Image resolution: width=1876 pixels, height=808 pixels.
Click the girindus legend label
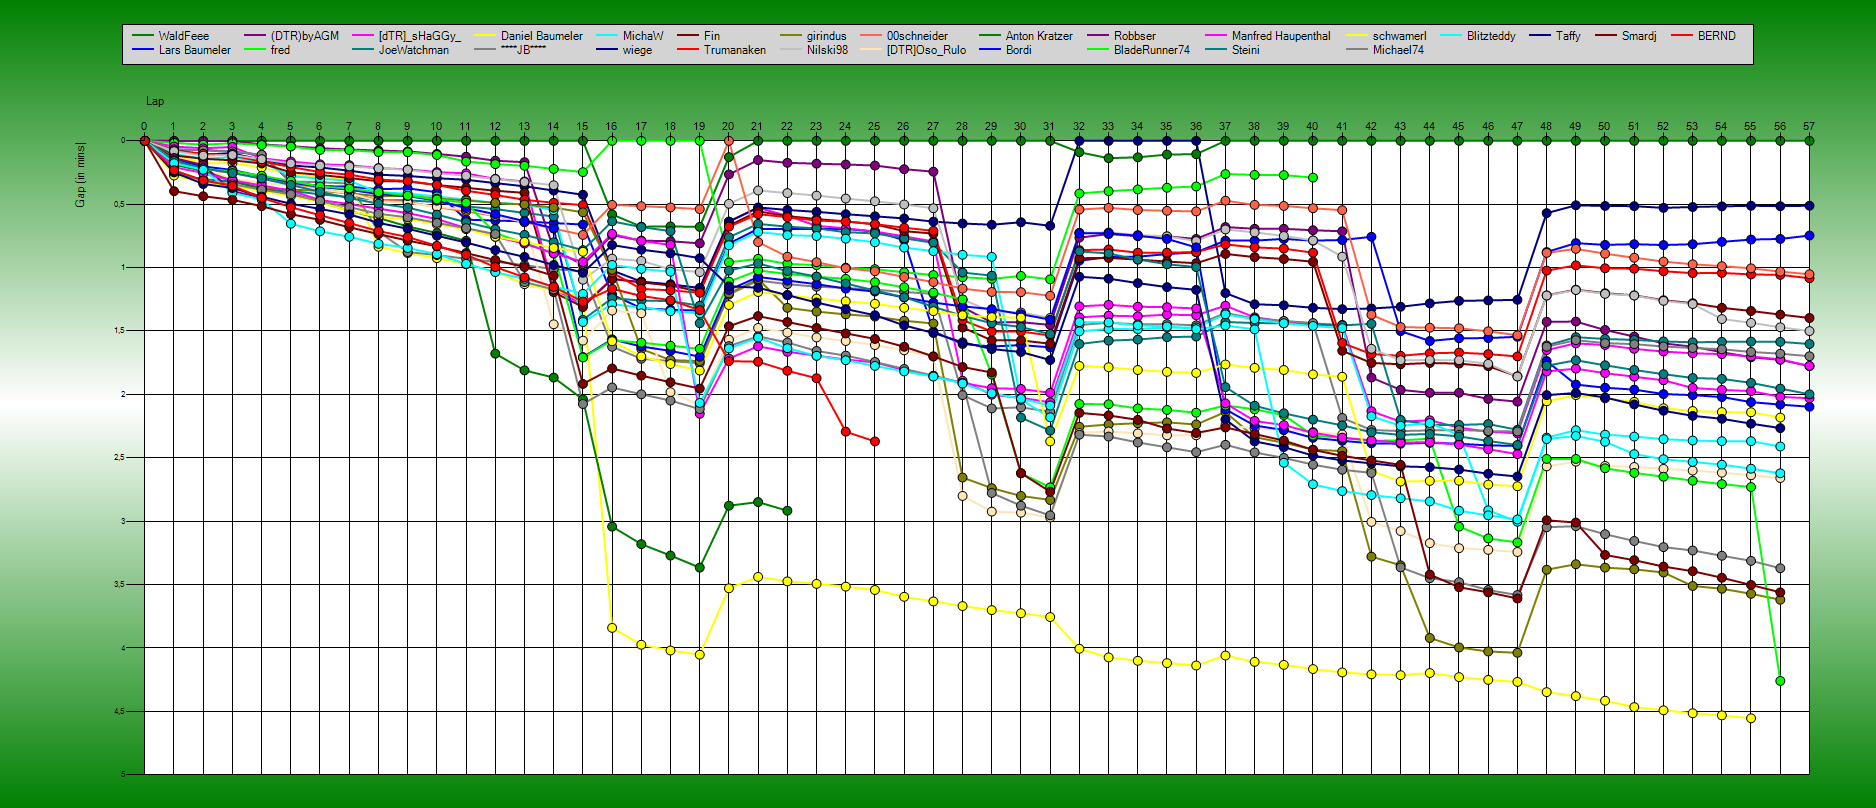coord(826,36)
